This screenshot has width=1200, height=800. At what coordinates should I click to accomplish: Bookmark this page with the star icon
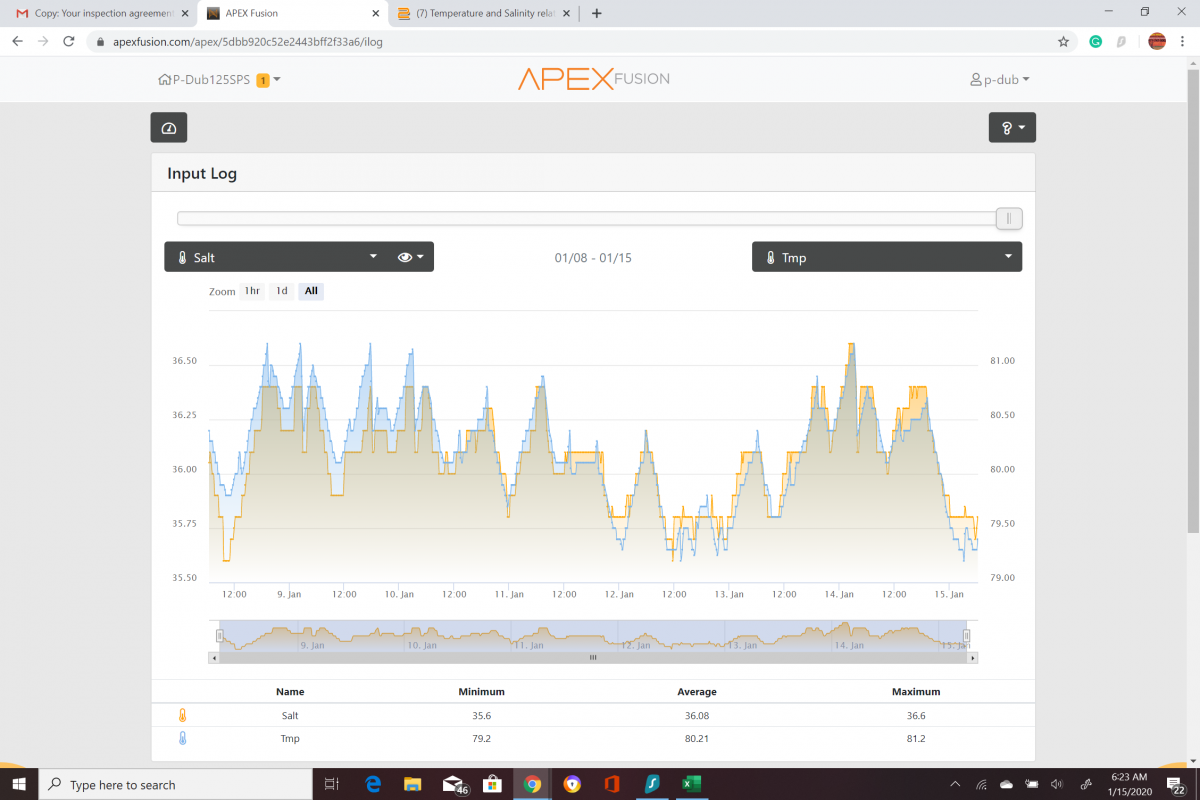coord(1063,42)
